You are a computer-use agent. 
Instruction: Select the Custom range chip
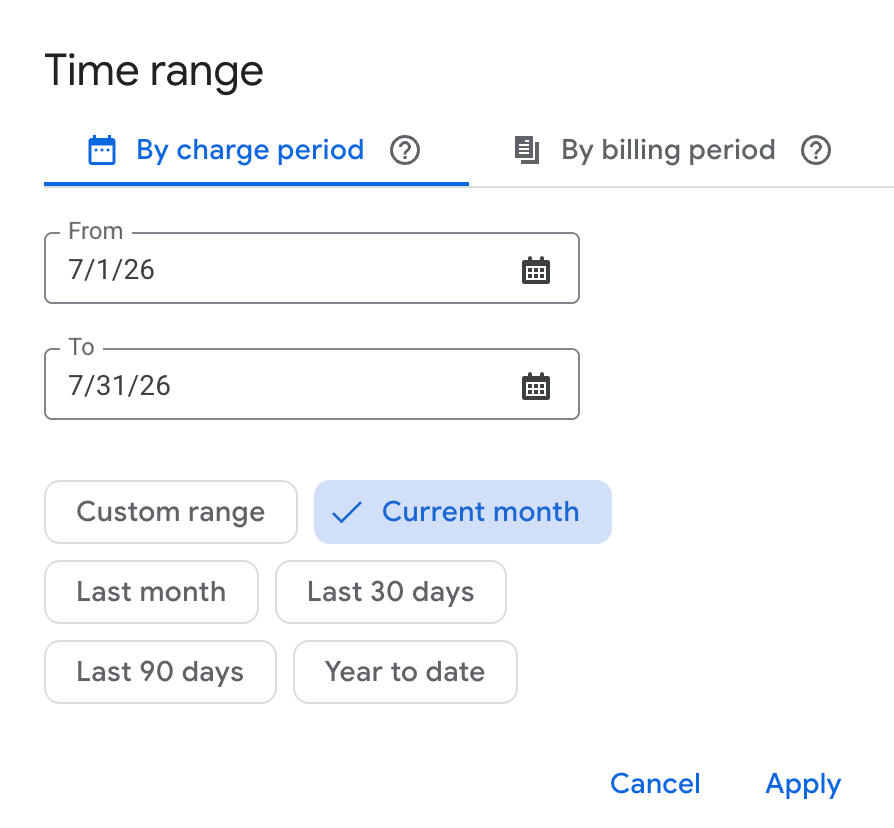point(170,512)
